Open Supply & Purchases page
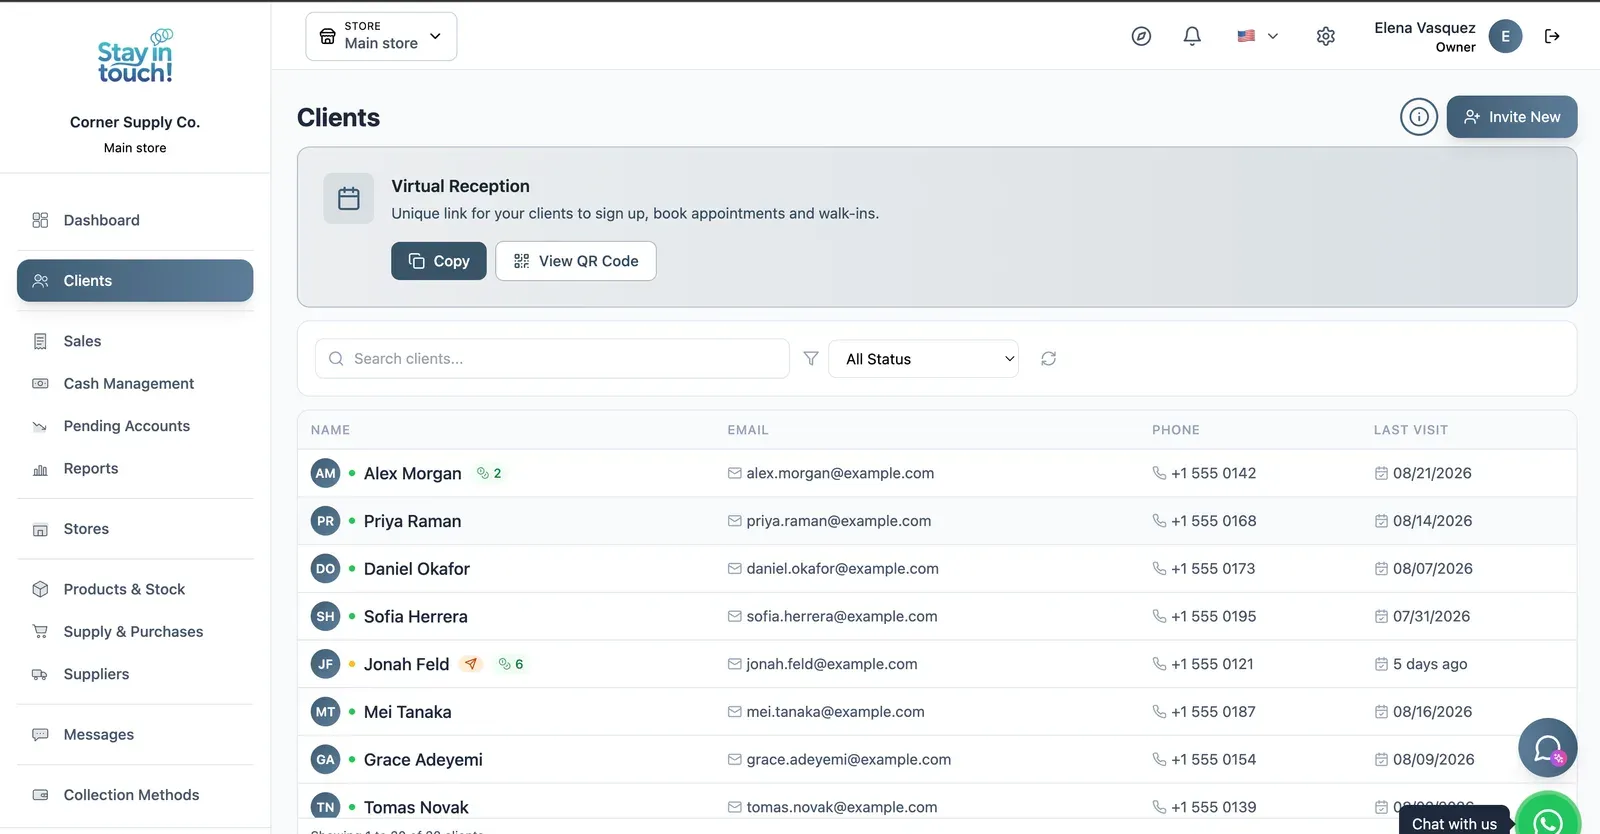 (135, 632)
